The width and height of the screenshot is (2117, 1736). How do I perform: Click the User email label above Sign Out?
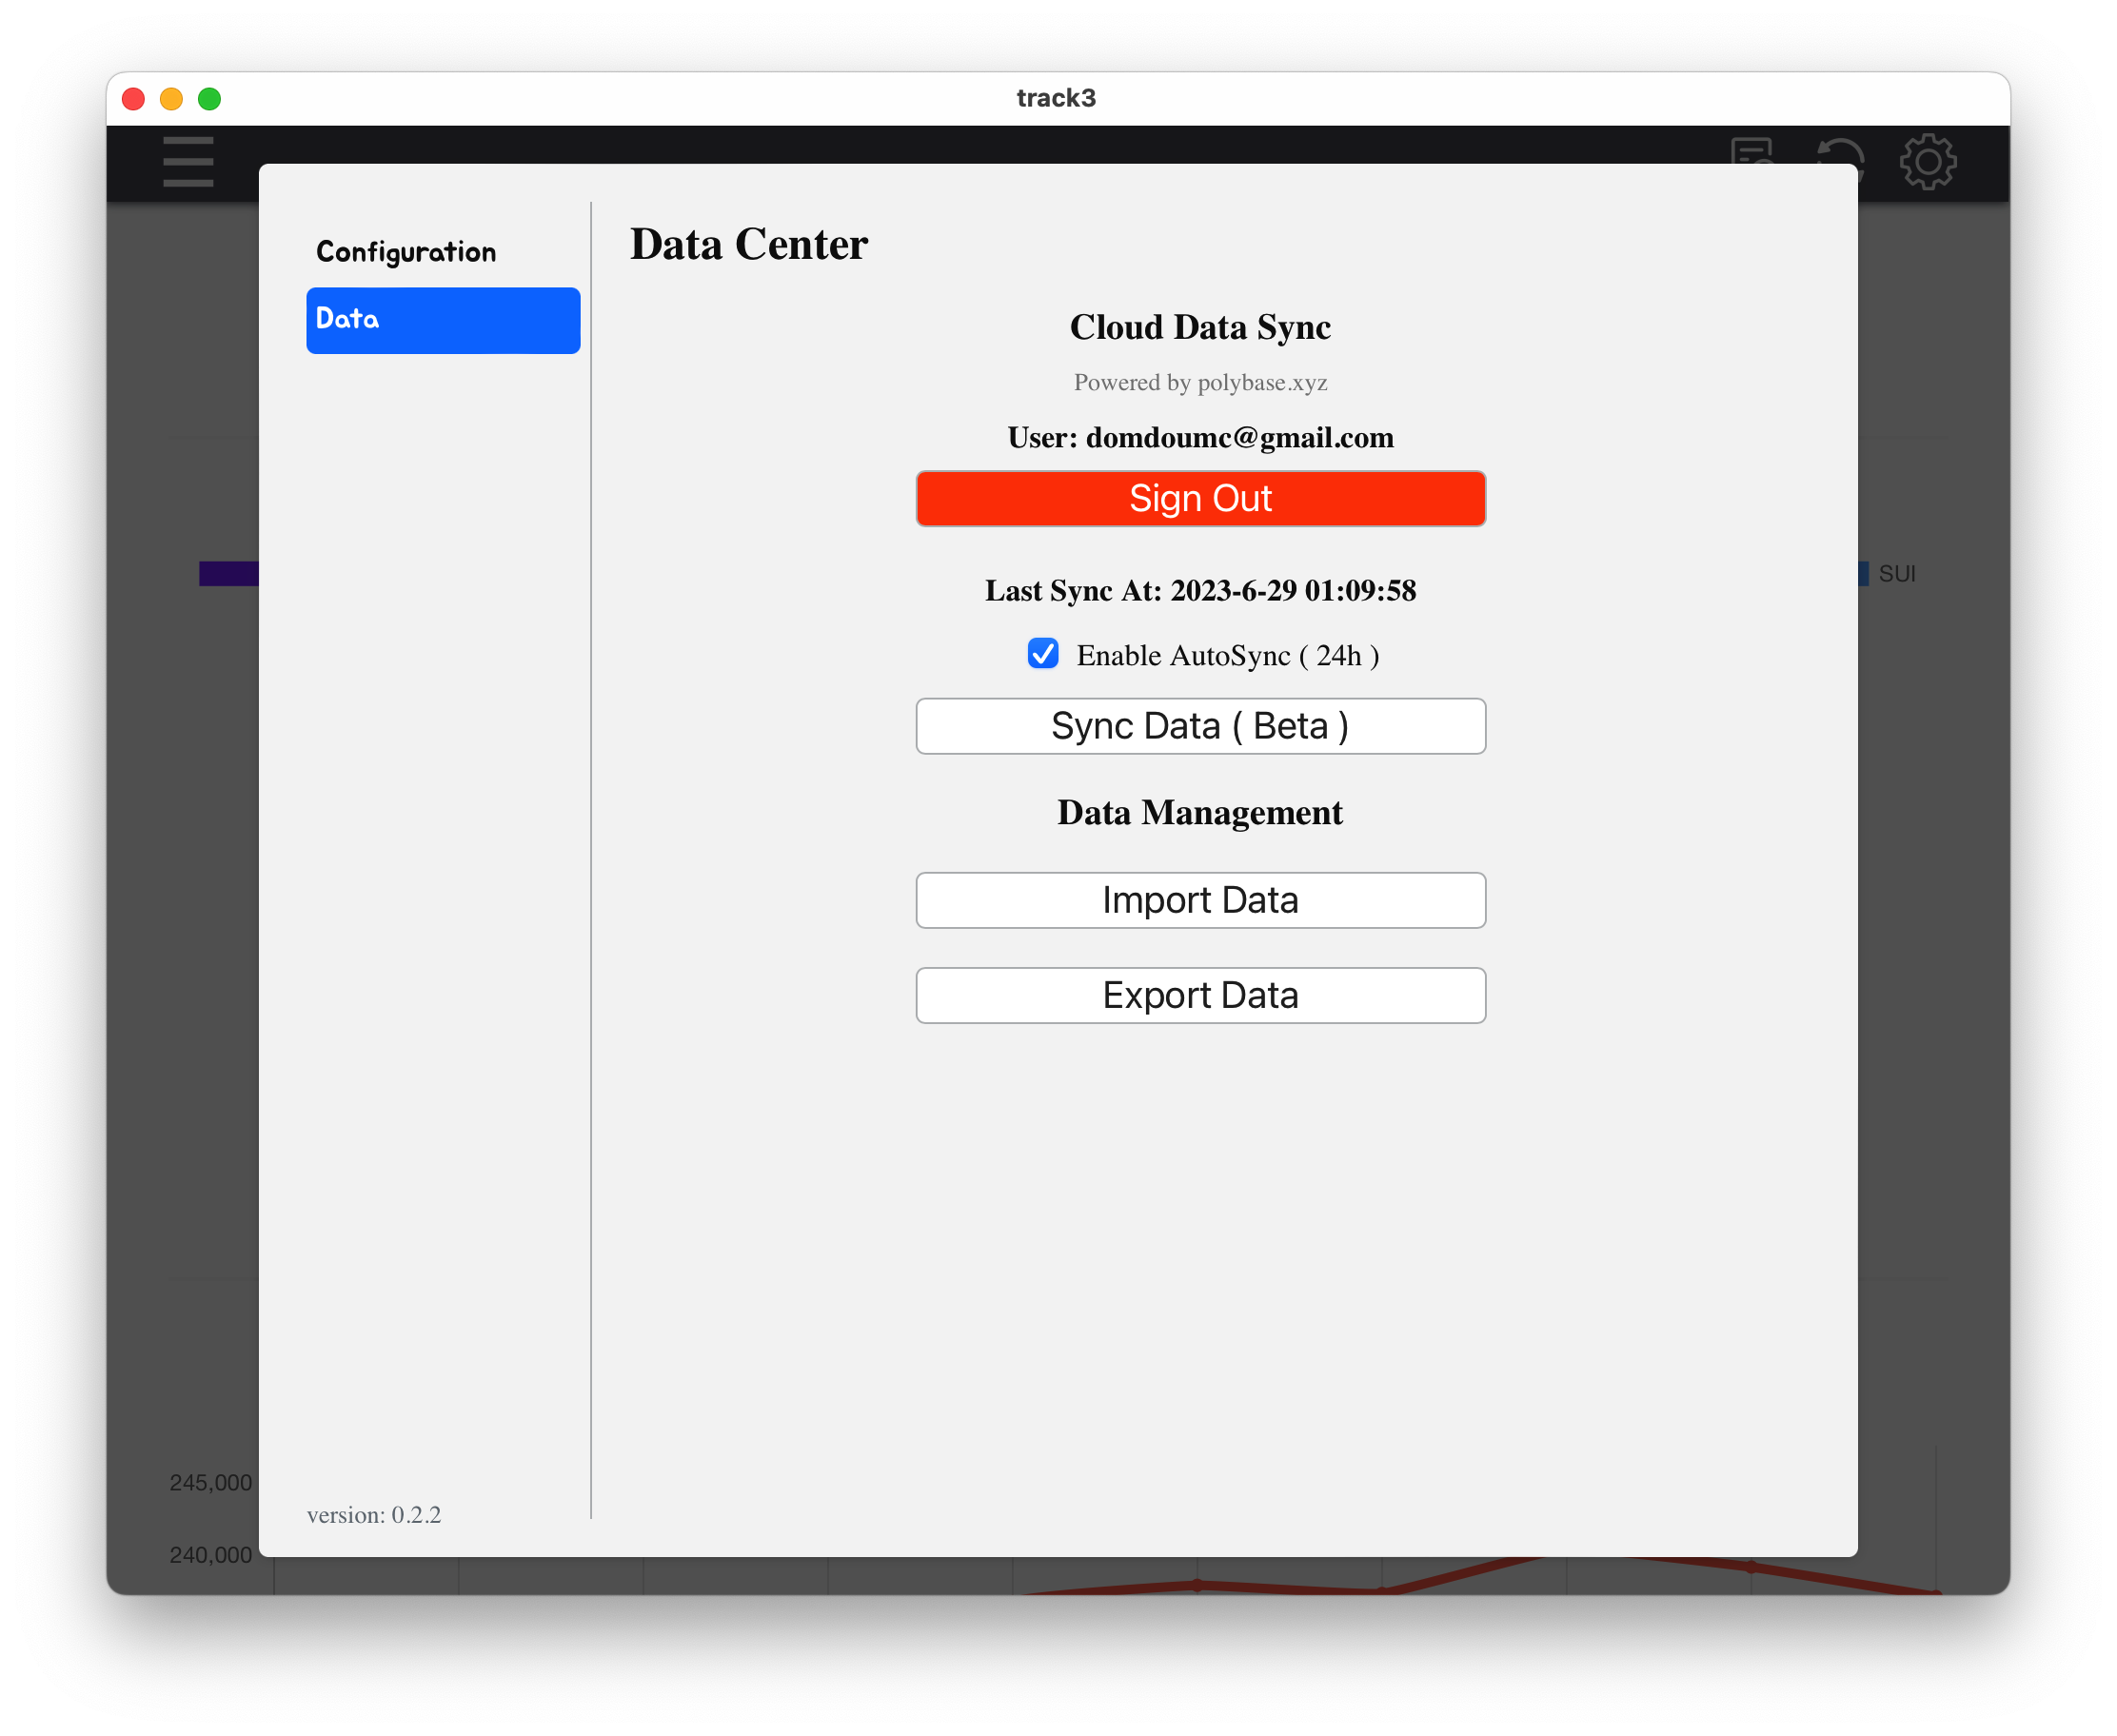(x=1199, y=437)
